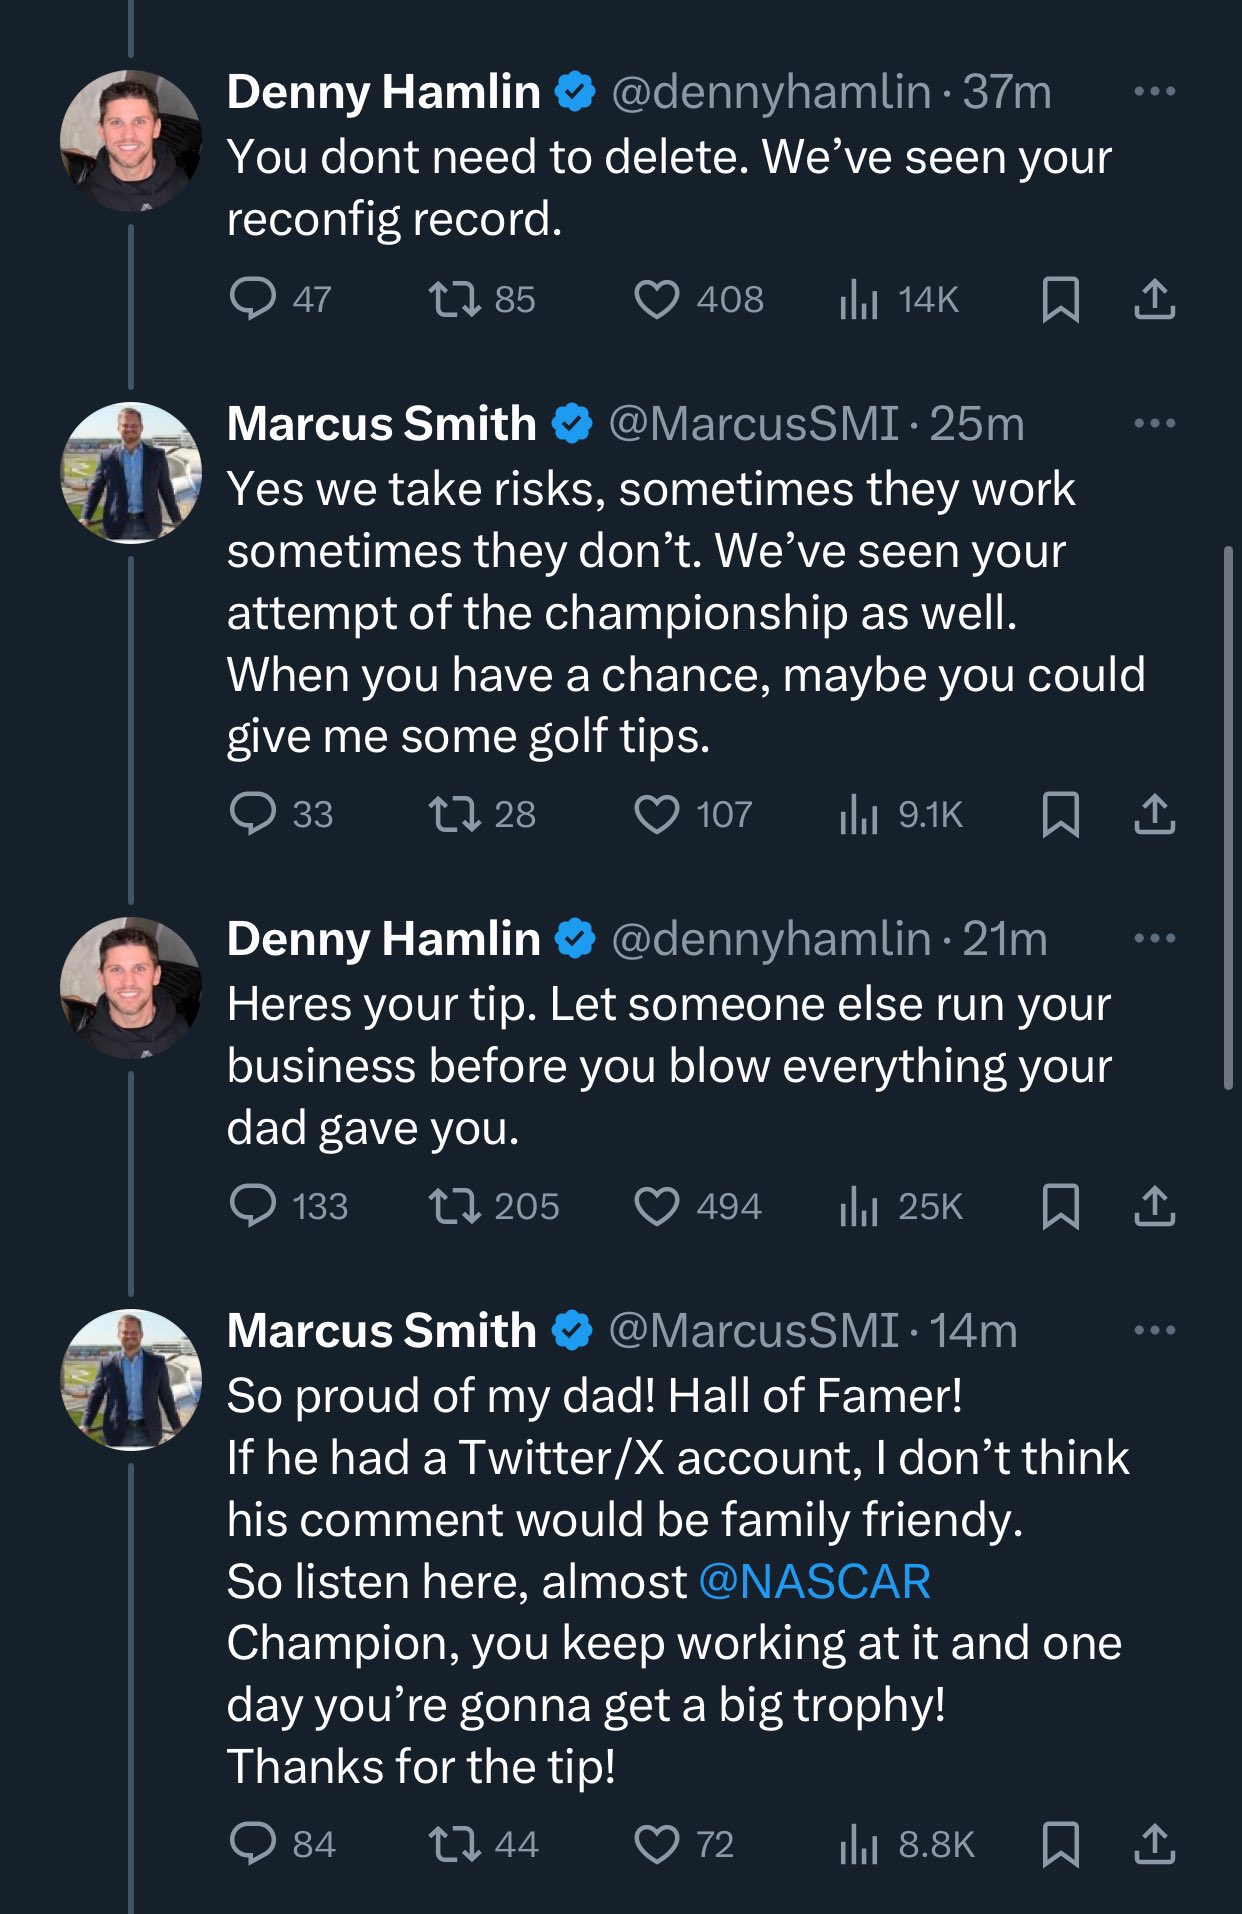The image size is (1242, 1914).
Task: Like Denny Hamlin's "reconfig record" tweet
Action: tap(657, 299)
